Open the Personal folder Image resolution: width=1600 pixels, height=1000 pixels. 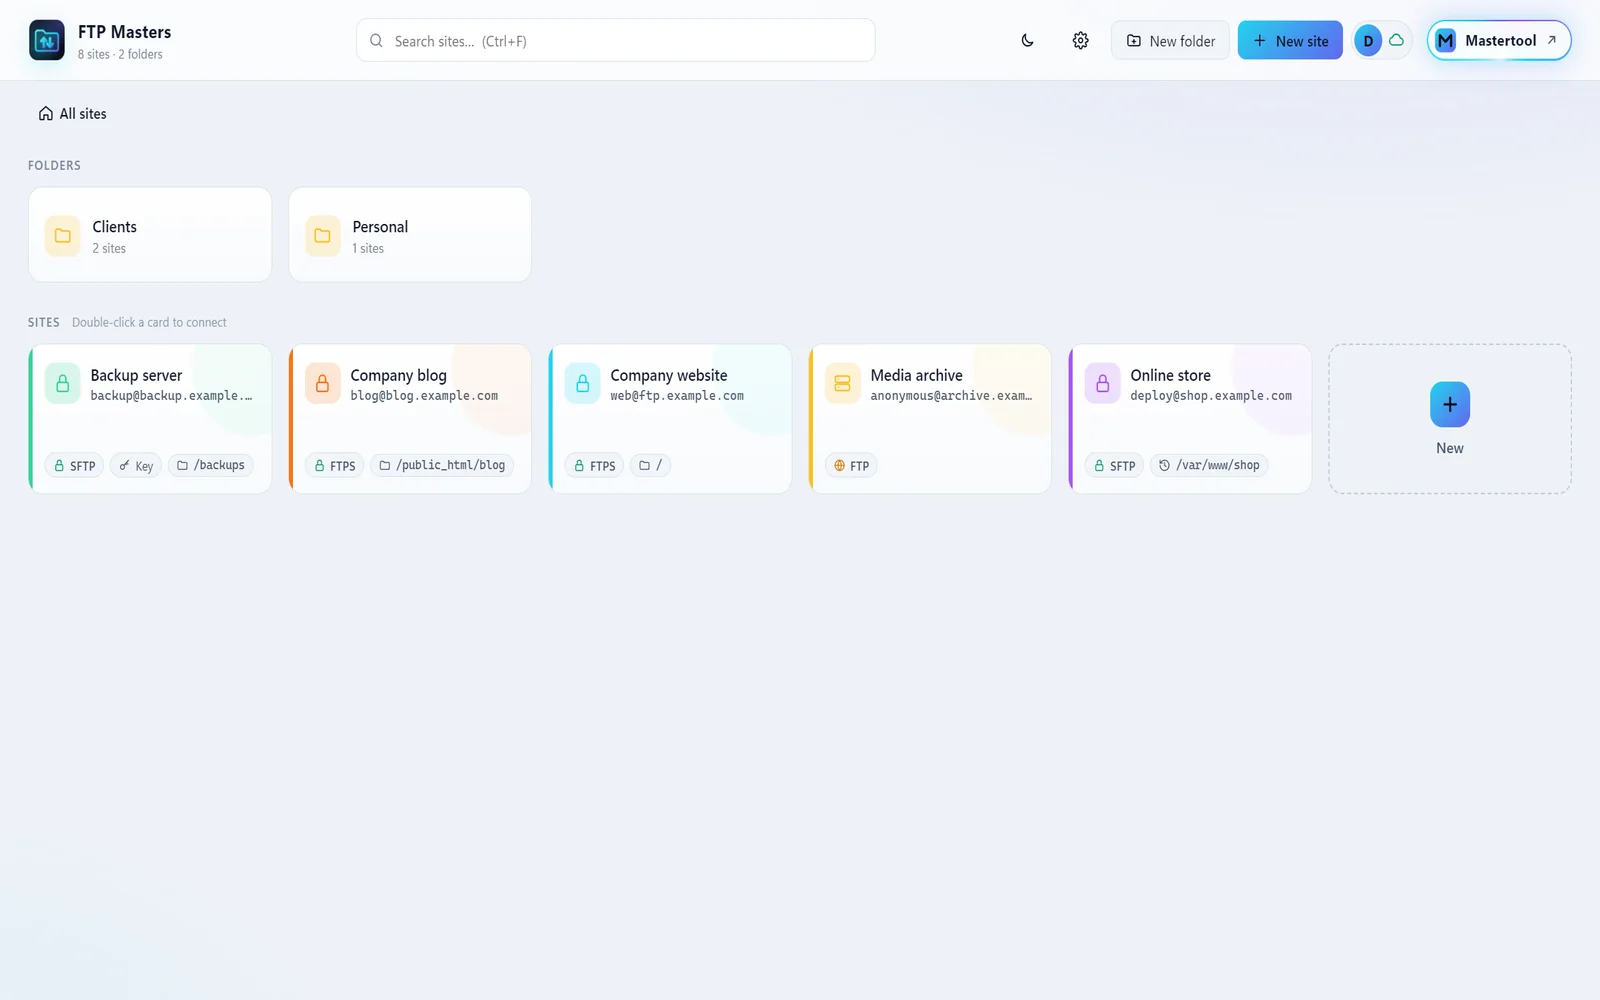[x=410, y=235]
